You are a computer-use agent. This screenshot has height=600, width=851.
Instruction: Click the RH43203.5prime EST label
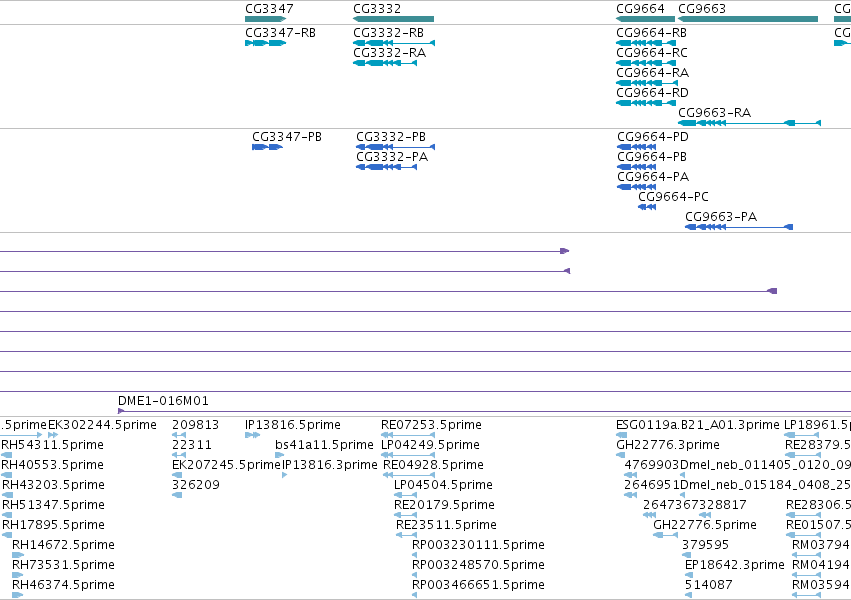53,485
